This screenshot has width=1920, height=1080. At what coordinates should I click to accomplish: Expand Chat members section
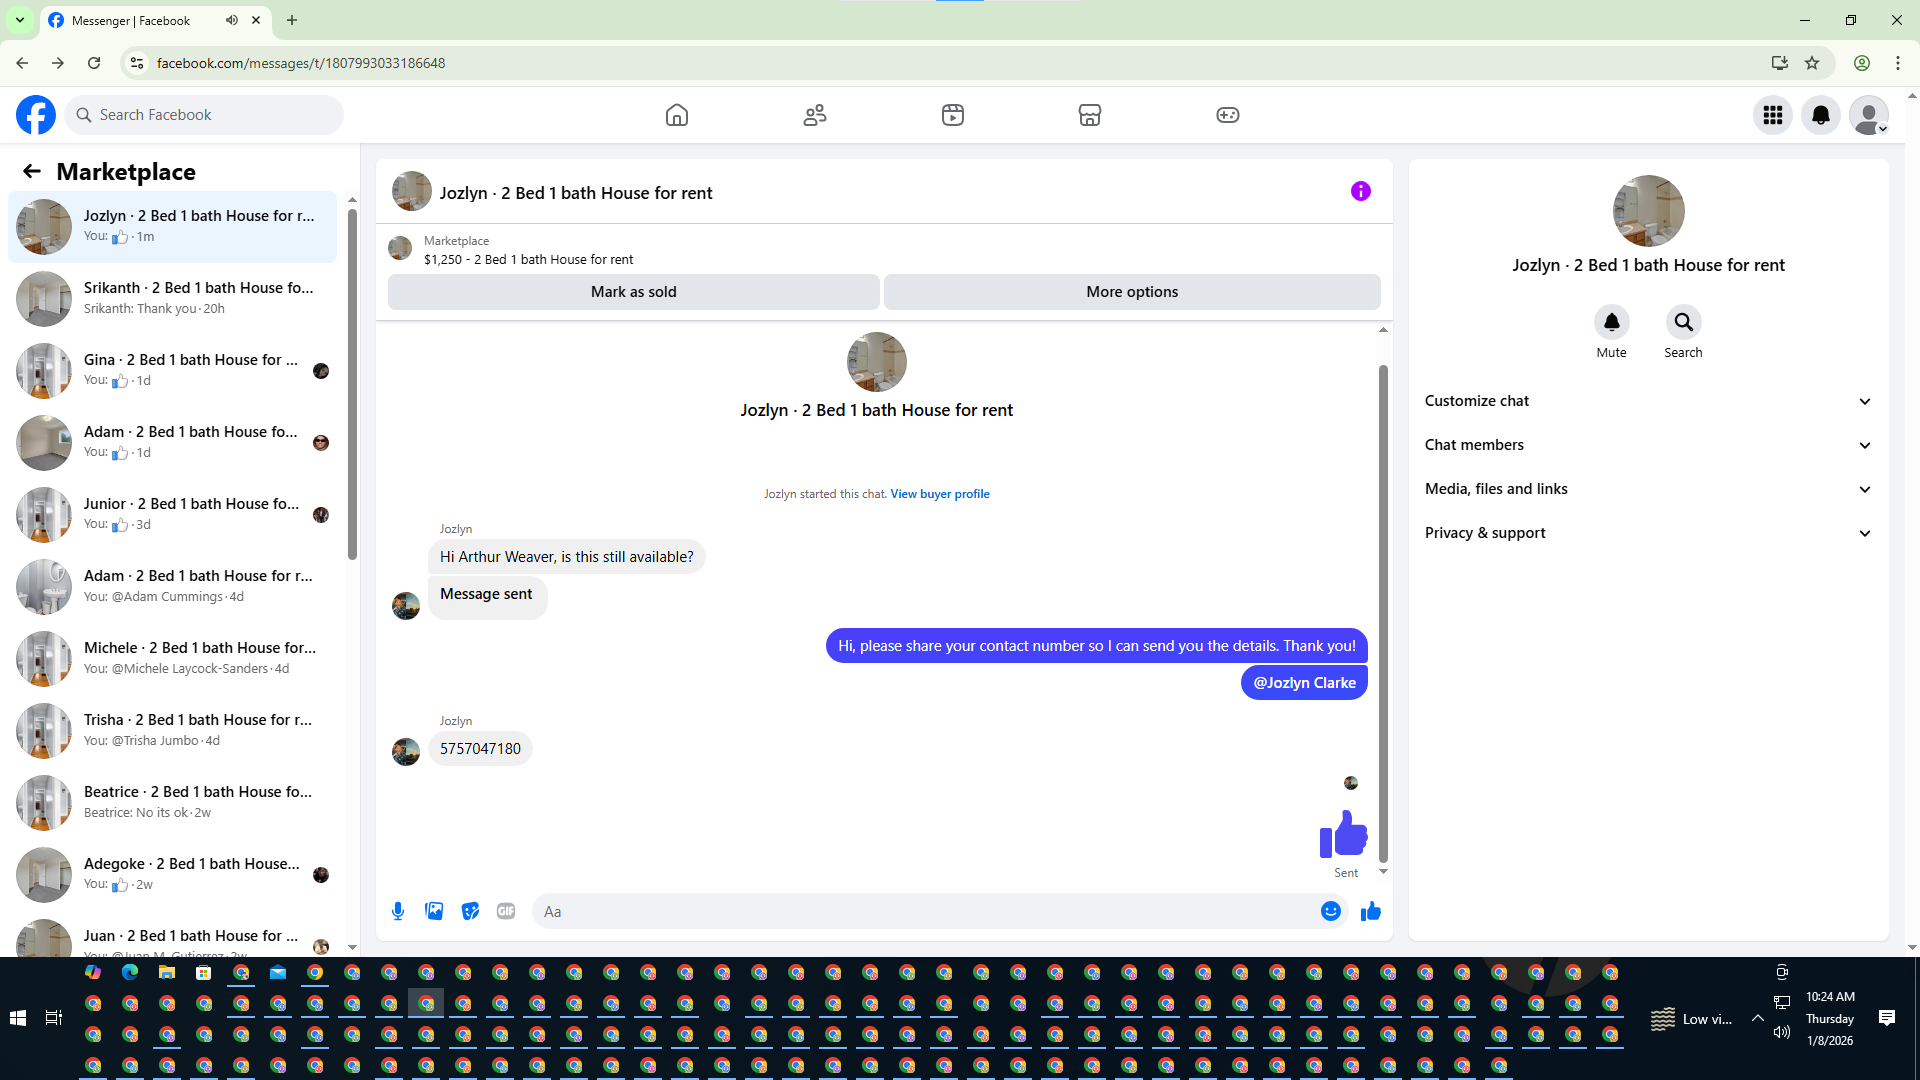(x=1648, y=445)
